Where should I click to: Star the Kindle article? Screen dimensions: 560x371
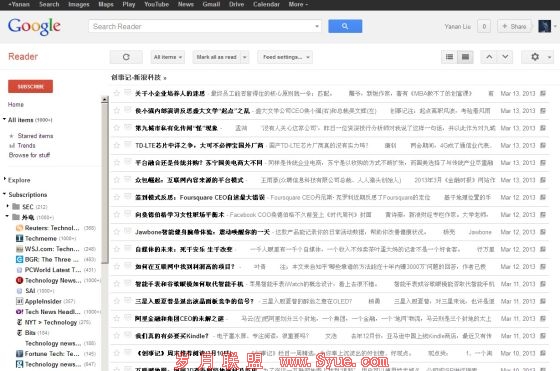point(116,336)
